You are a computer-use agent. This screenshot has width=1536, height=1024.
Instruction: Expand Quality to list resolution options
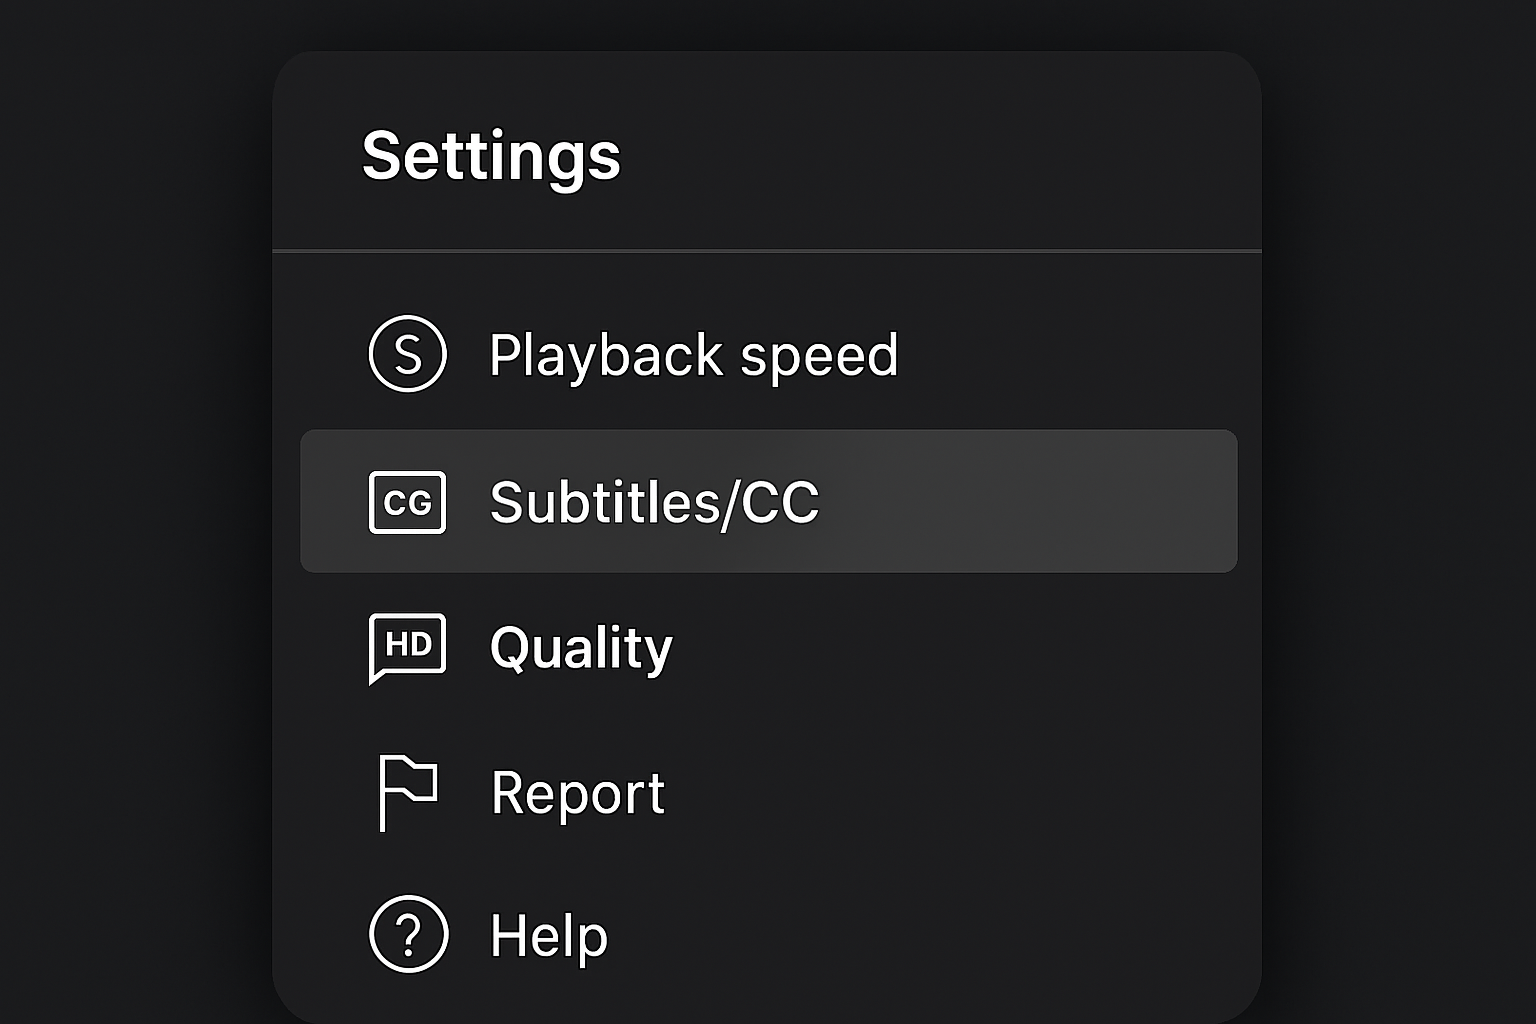[x=581, y=647]
